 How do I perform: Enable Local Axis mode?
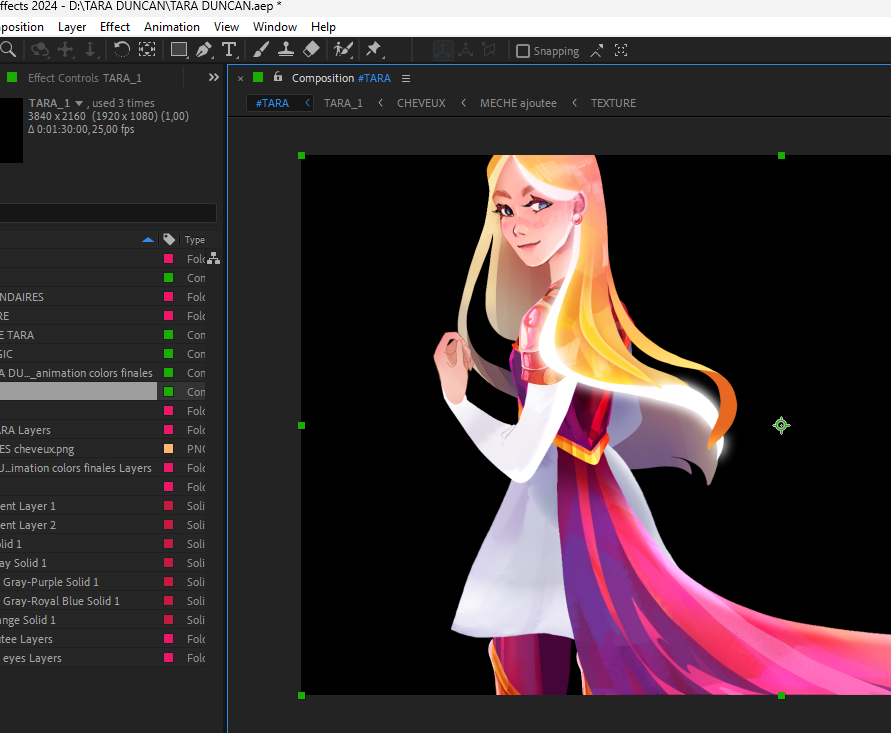pos(443,51)
